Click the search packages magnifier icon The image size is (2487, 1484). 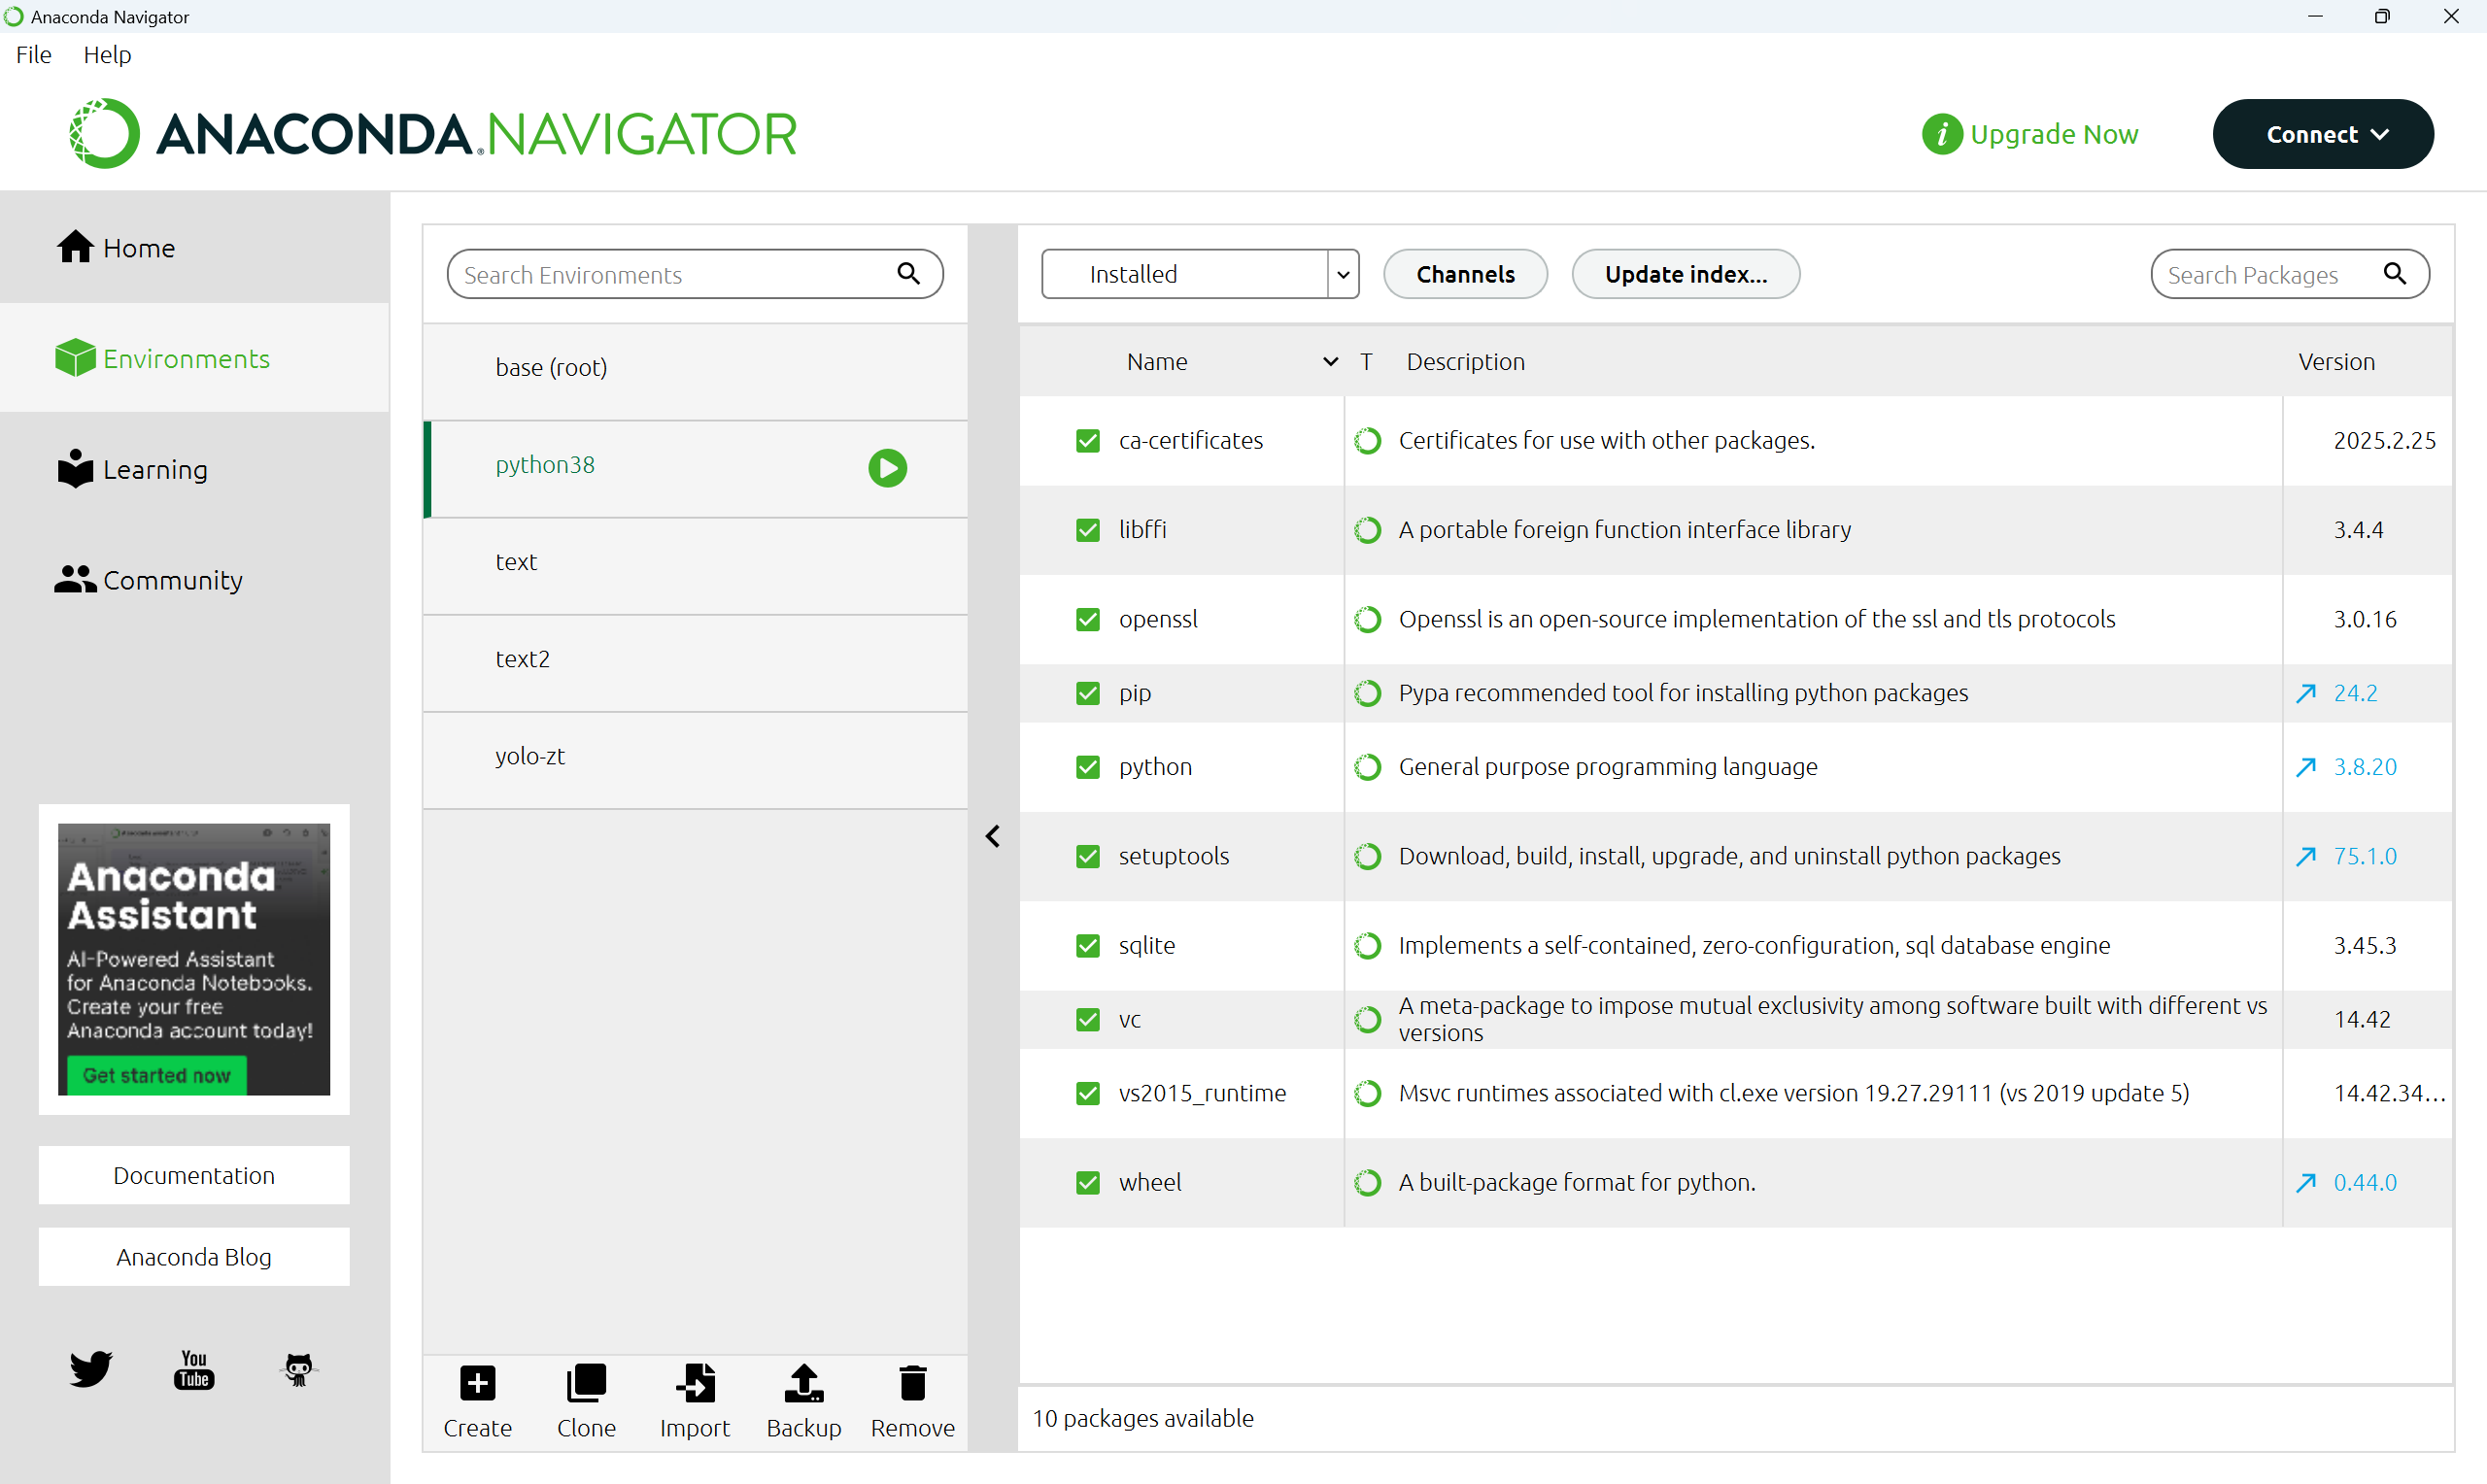point(2395,273)
